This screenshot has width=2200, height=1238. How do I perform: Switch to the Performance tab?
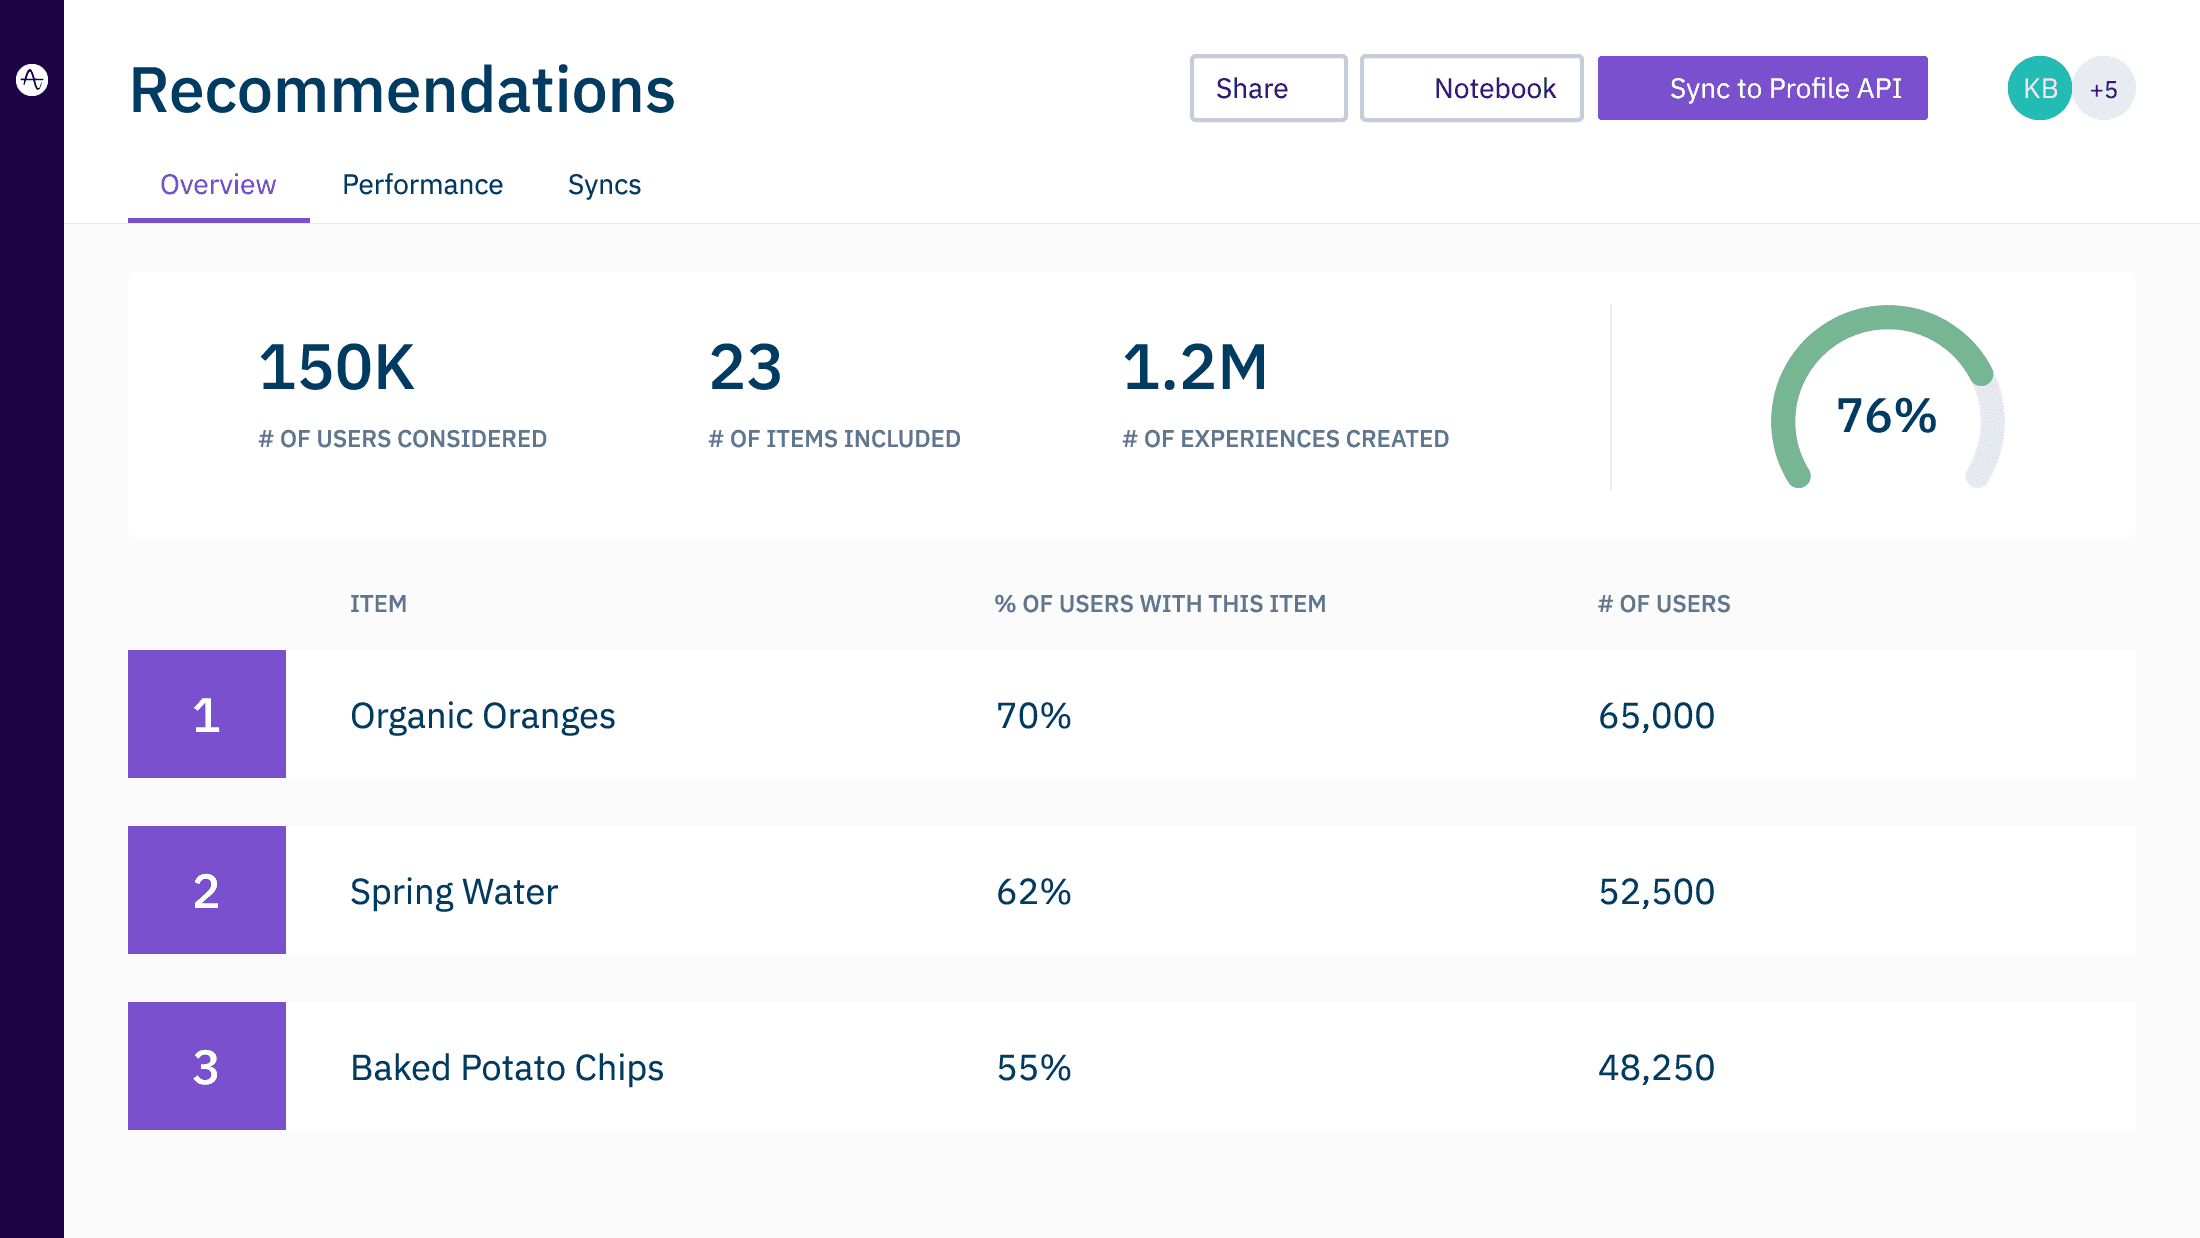point(422,185)
